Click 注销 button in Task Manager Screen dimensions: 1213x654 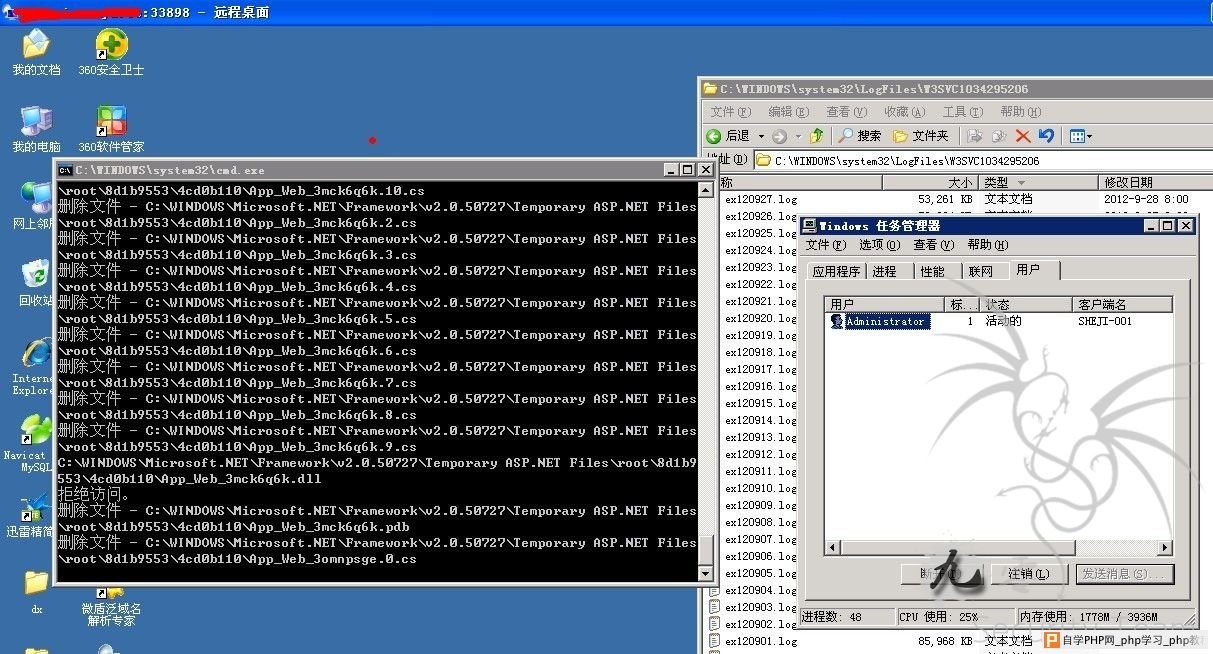[1028, 574]
